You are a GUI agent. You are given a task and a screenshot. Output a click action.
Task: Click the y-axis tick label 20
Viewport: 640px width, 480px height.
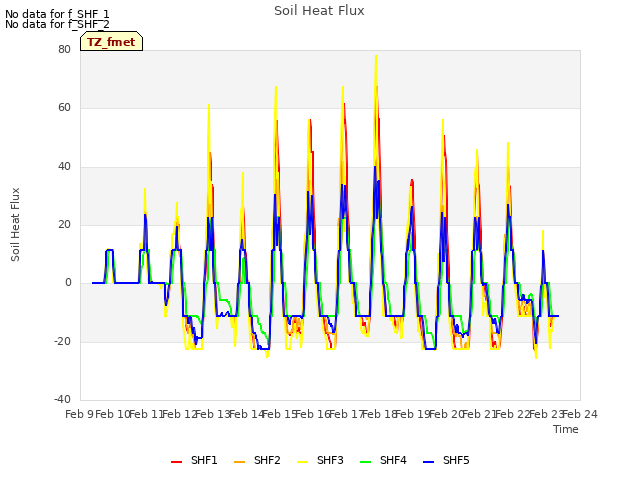64,224
